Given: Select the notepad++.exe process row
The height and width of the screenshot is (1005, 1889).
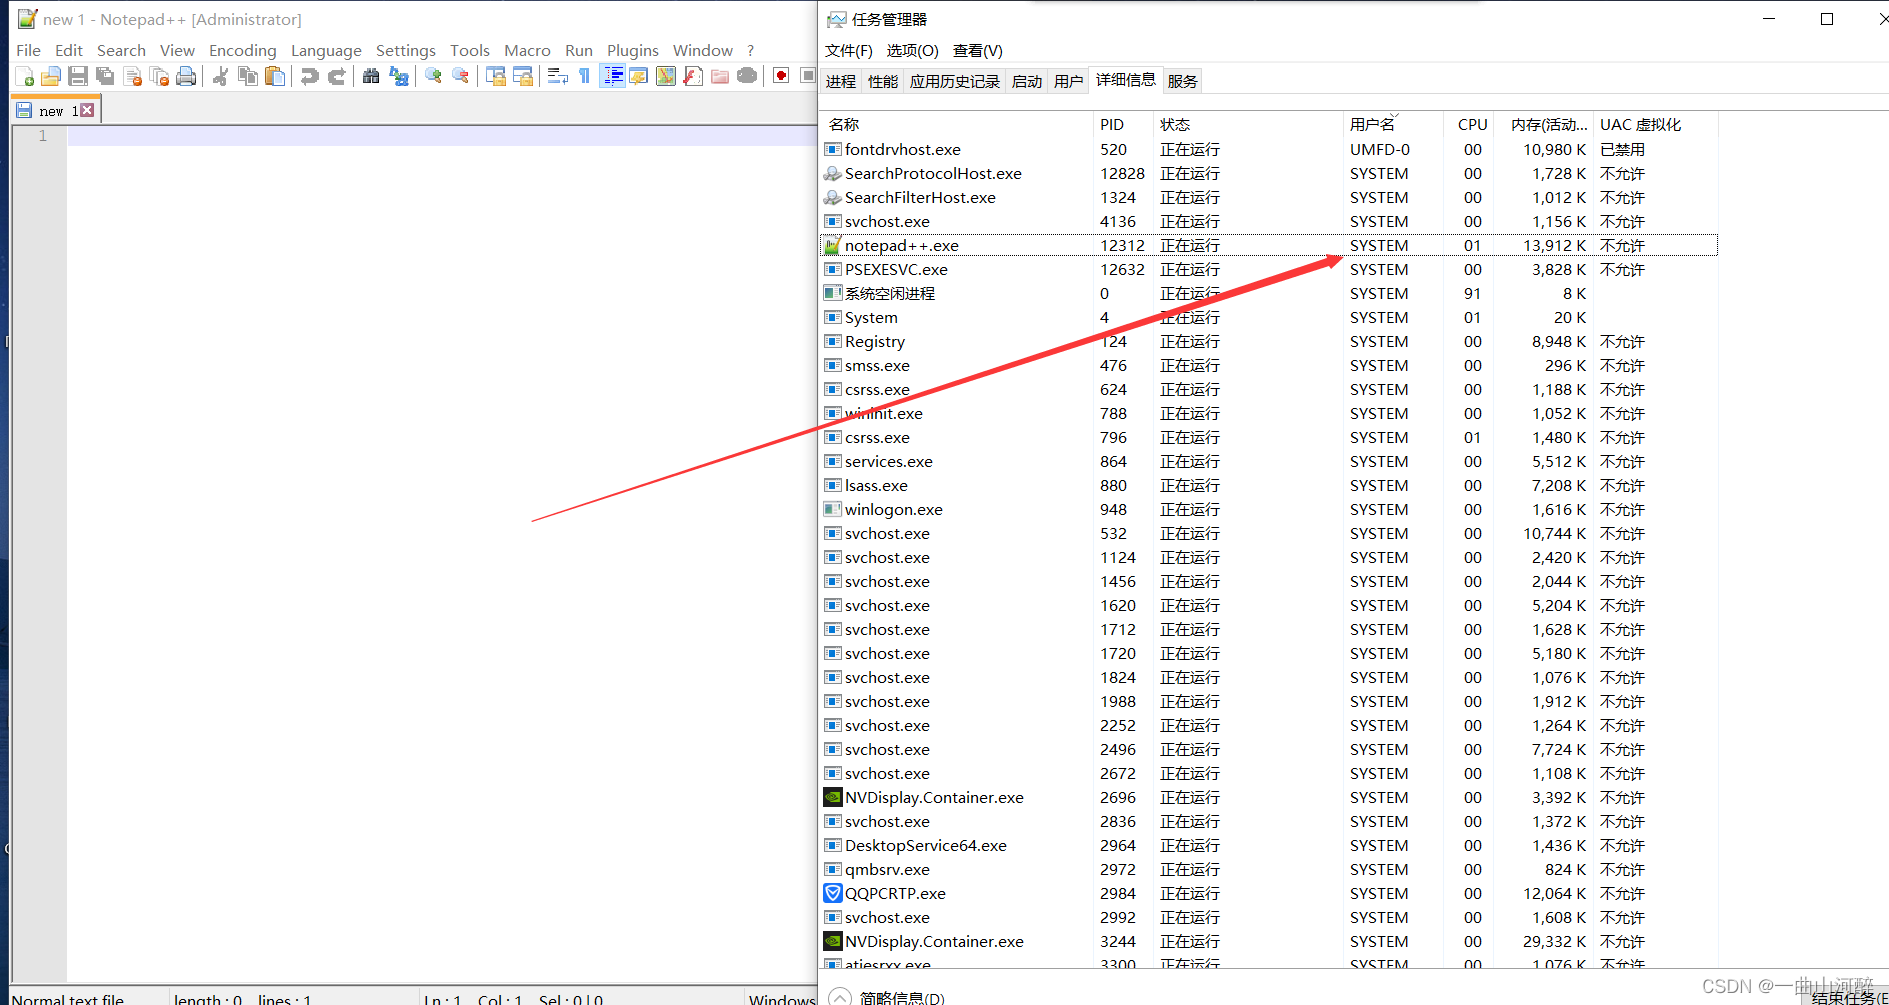Looking at the screenshot, I should 1269,245.
